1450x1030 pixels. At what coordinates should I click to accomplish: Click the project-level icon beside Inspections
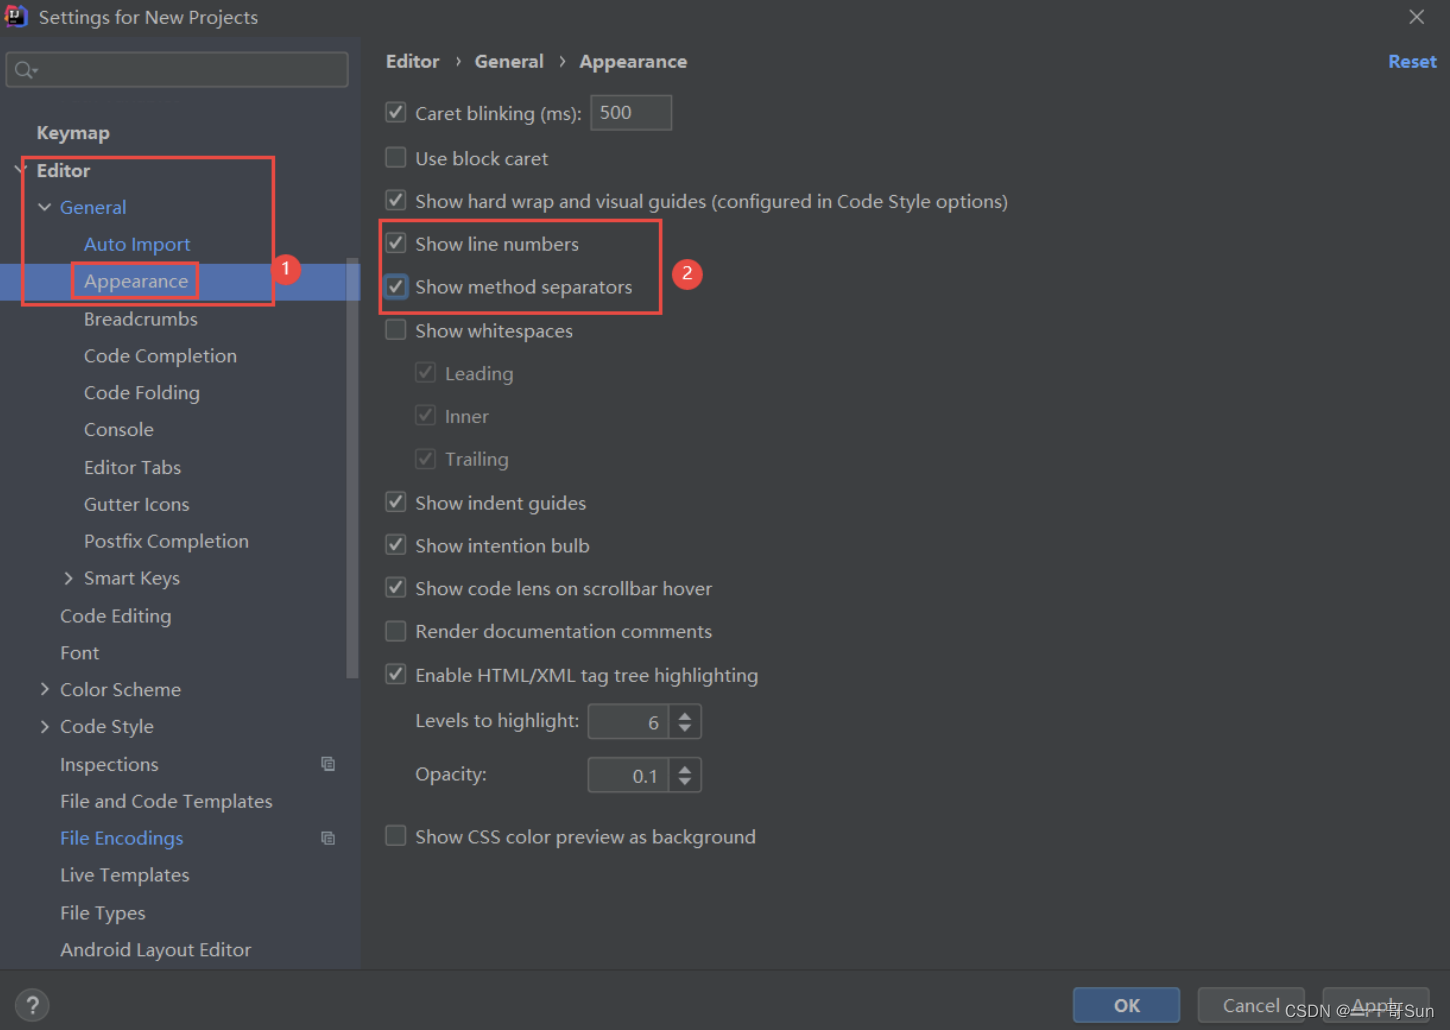coord(328,764)
